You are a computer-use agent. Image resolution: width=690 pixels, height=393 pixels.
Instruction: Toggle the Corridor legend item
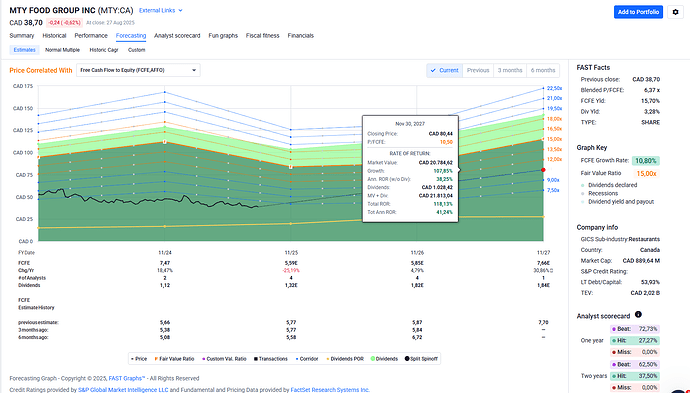(307, 359)
